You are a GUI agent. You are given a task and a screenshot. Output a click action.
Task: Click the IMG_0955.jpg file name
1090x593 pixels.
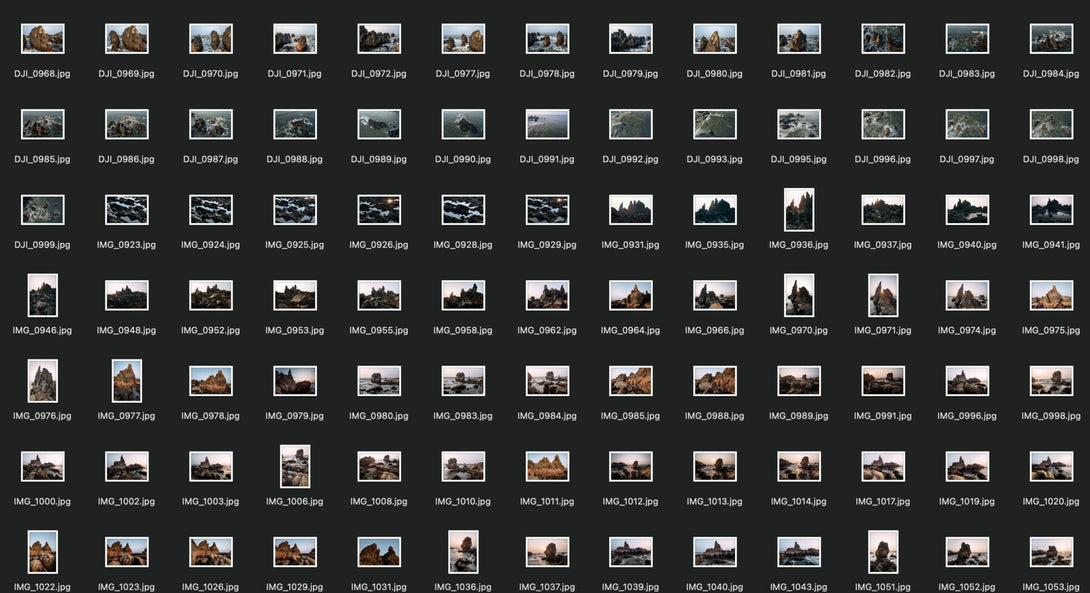379,330
